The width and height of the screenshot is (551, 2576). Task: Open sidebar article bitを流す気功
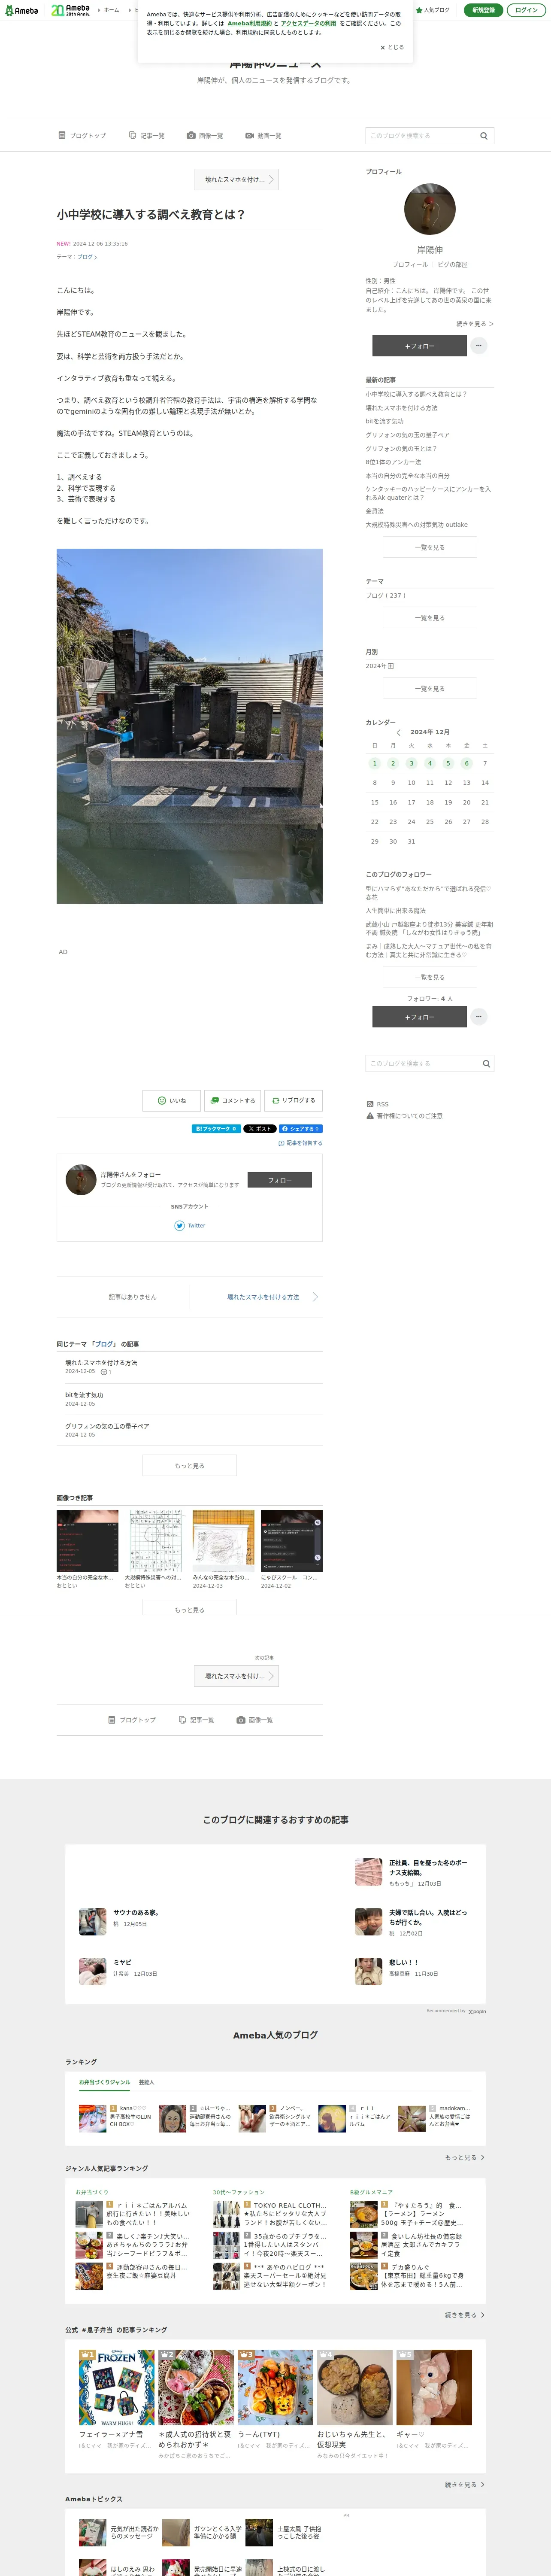[384, 421]
